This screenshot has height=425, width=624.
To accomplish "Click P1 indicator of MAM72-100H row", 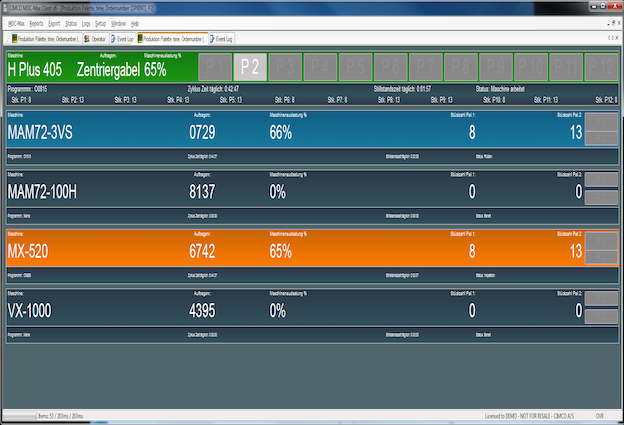I will click(601, 180).
